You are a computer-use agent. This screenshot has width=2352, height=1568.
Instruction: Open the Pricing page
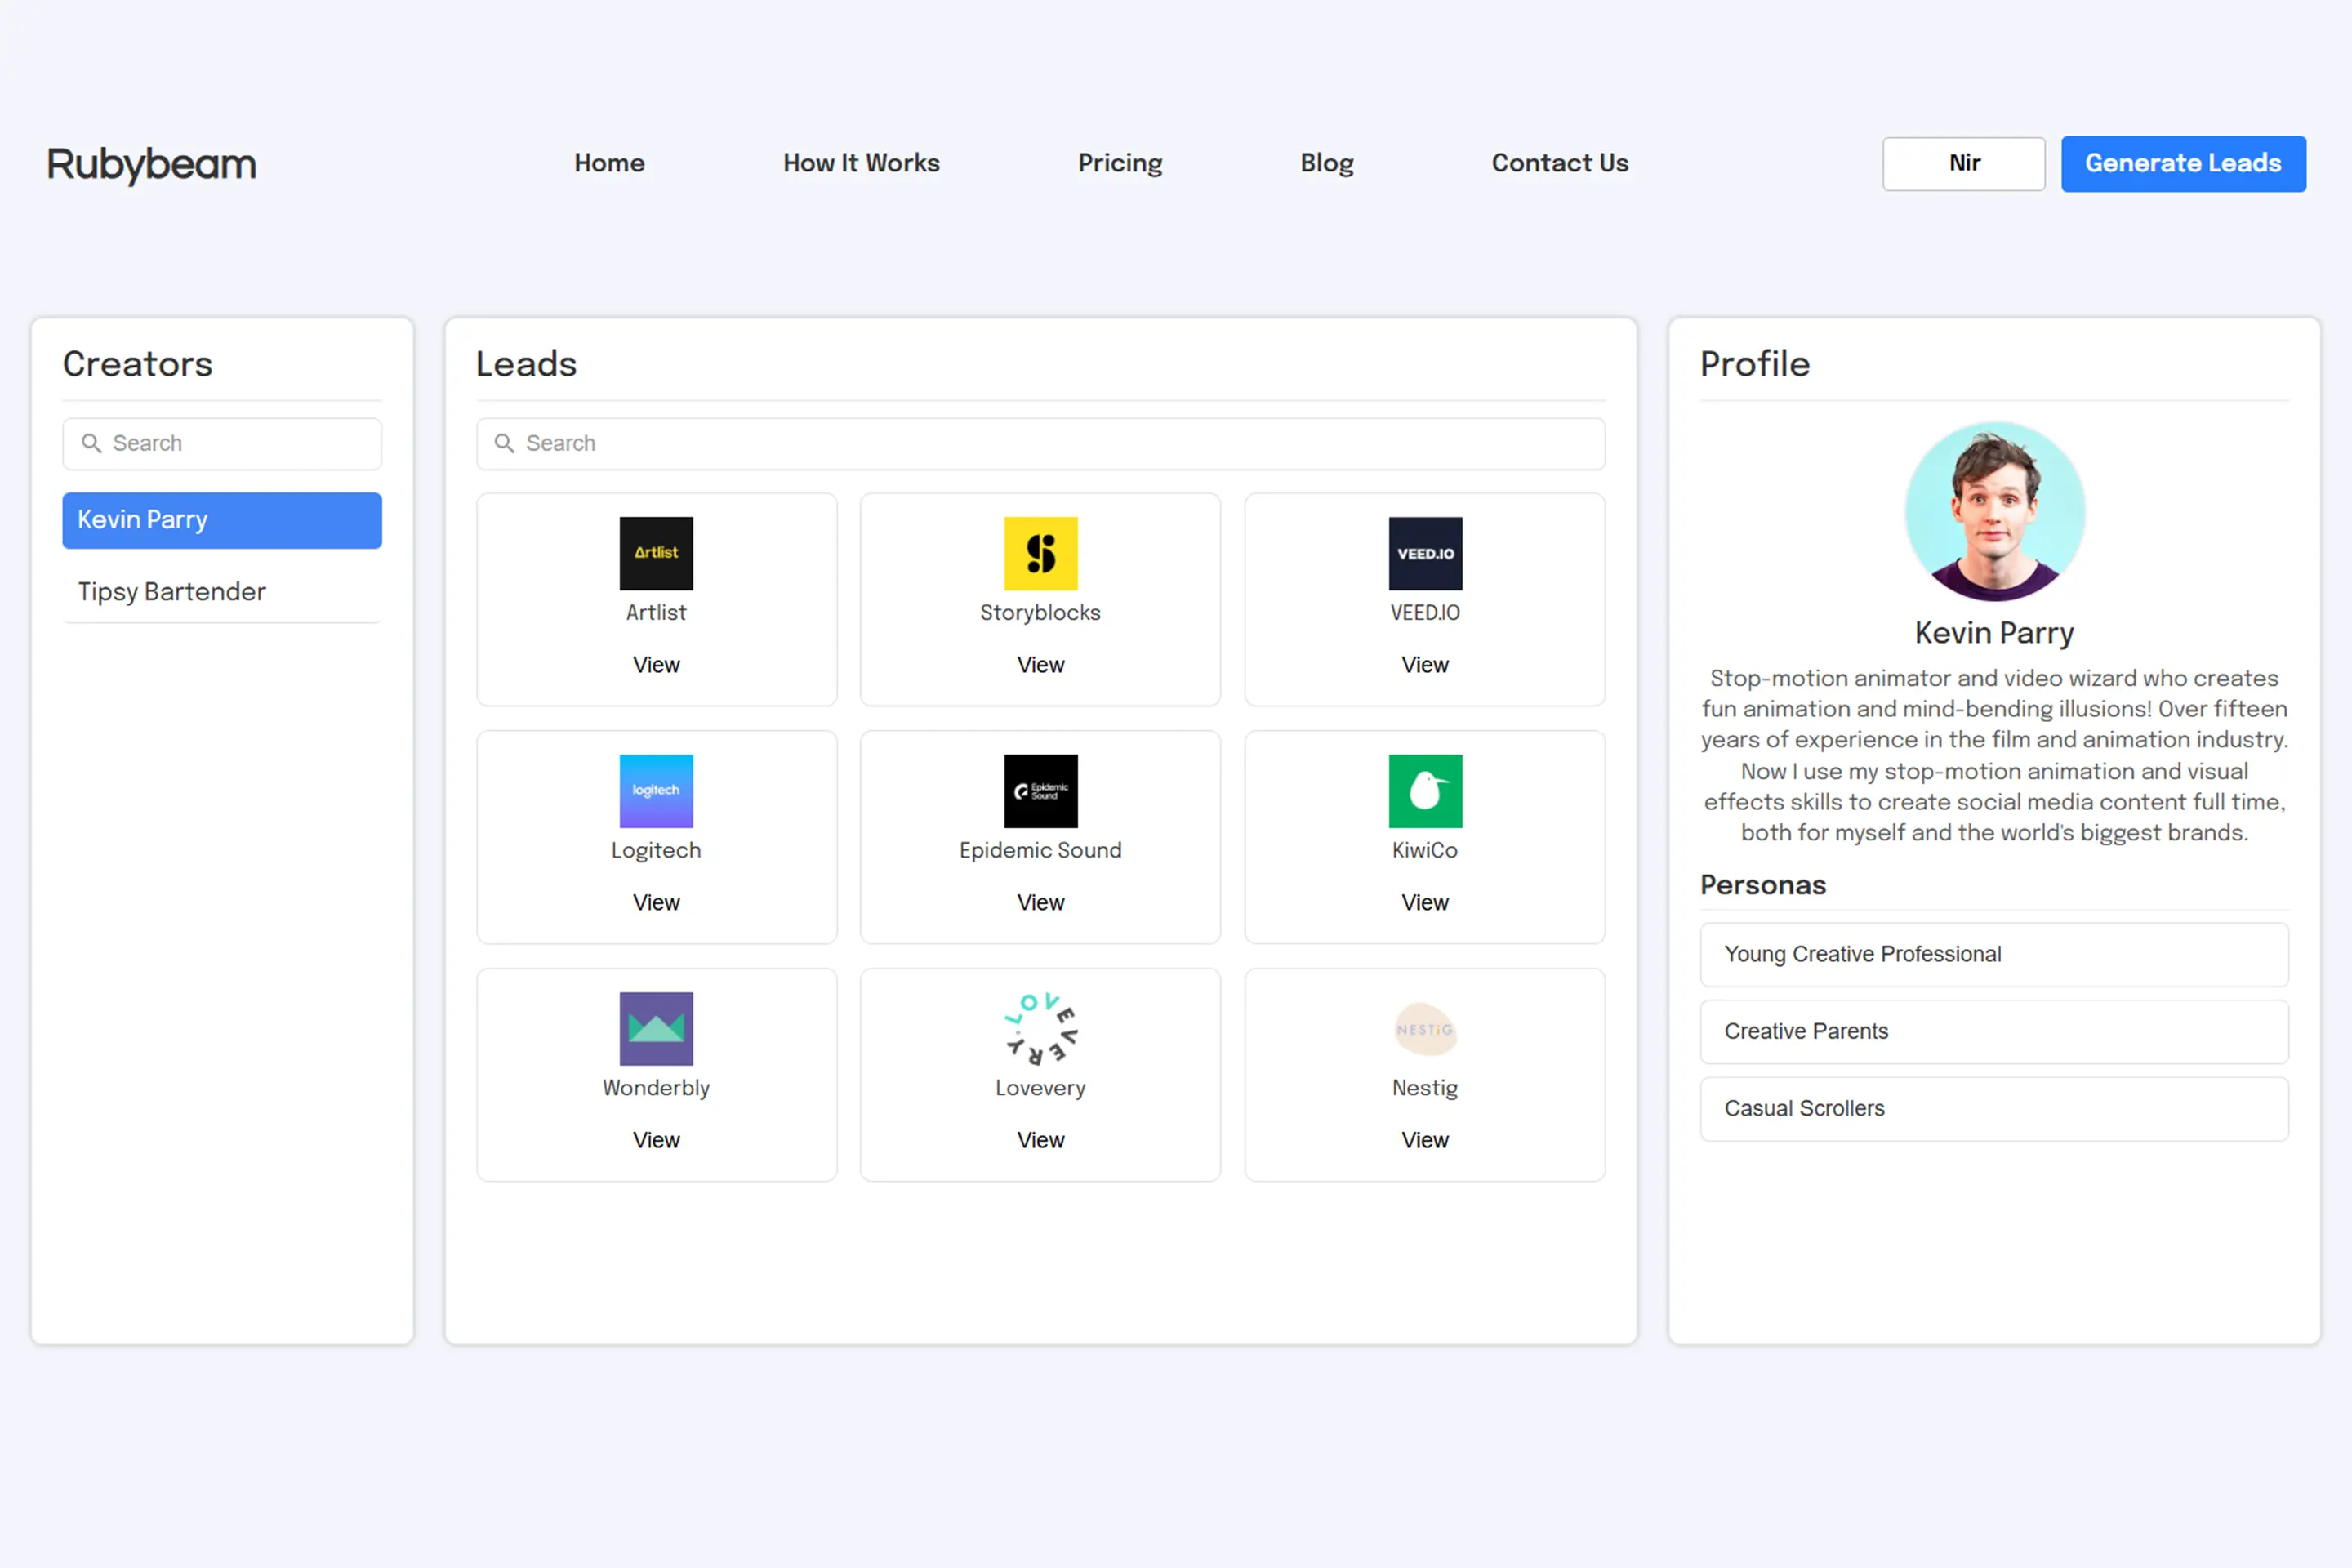pos(1120,163)
